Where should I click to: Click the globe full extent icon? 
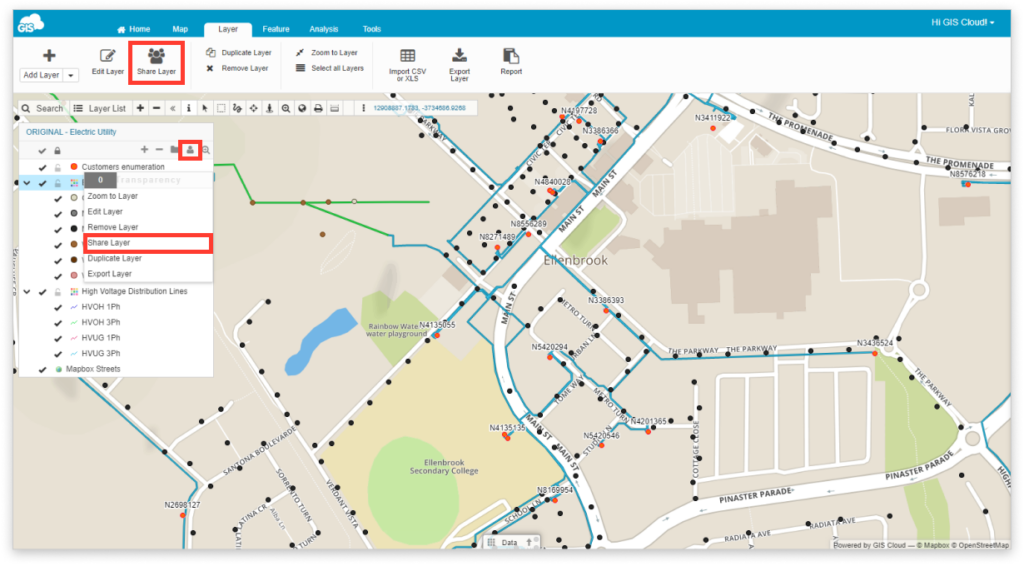(x=302, y=108)
